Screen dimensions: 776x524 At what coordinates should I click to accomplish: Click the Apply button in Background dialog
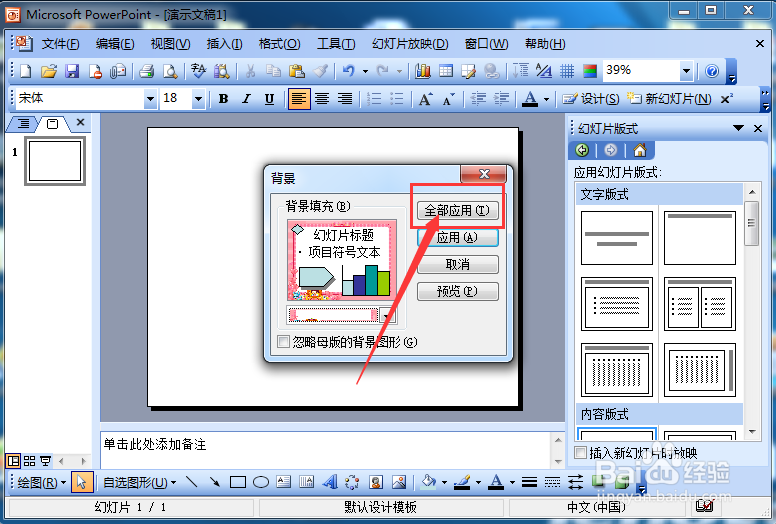tap(457, 237)
